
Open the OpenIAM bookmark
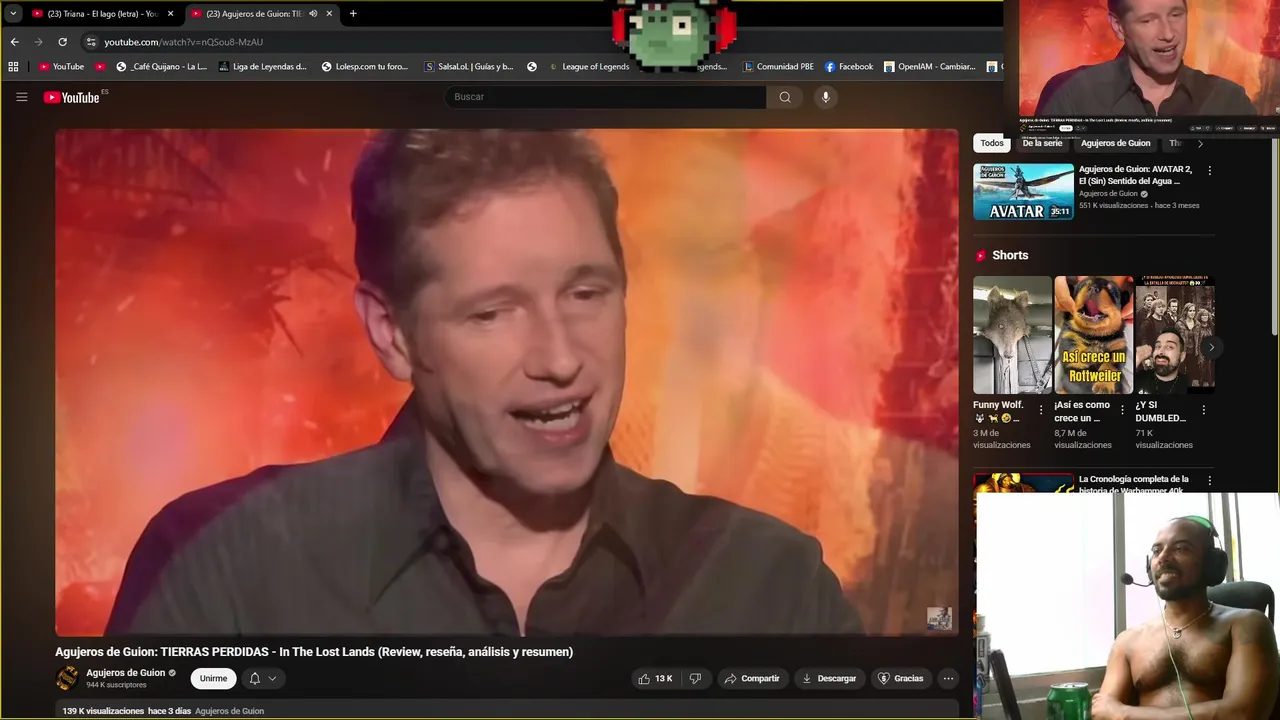click(929, 67)
